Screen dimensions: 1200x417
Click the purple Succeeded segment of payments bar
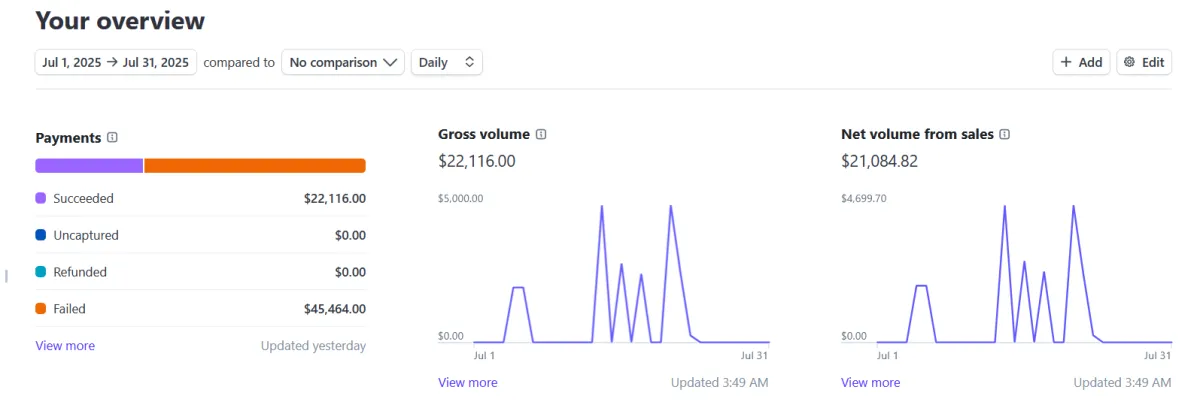click(x=89, y=166)
